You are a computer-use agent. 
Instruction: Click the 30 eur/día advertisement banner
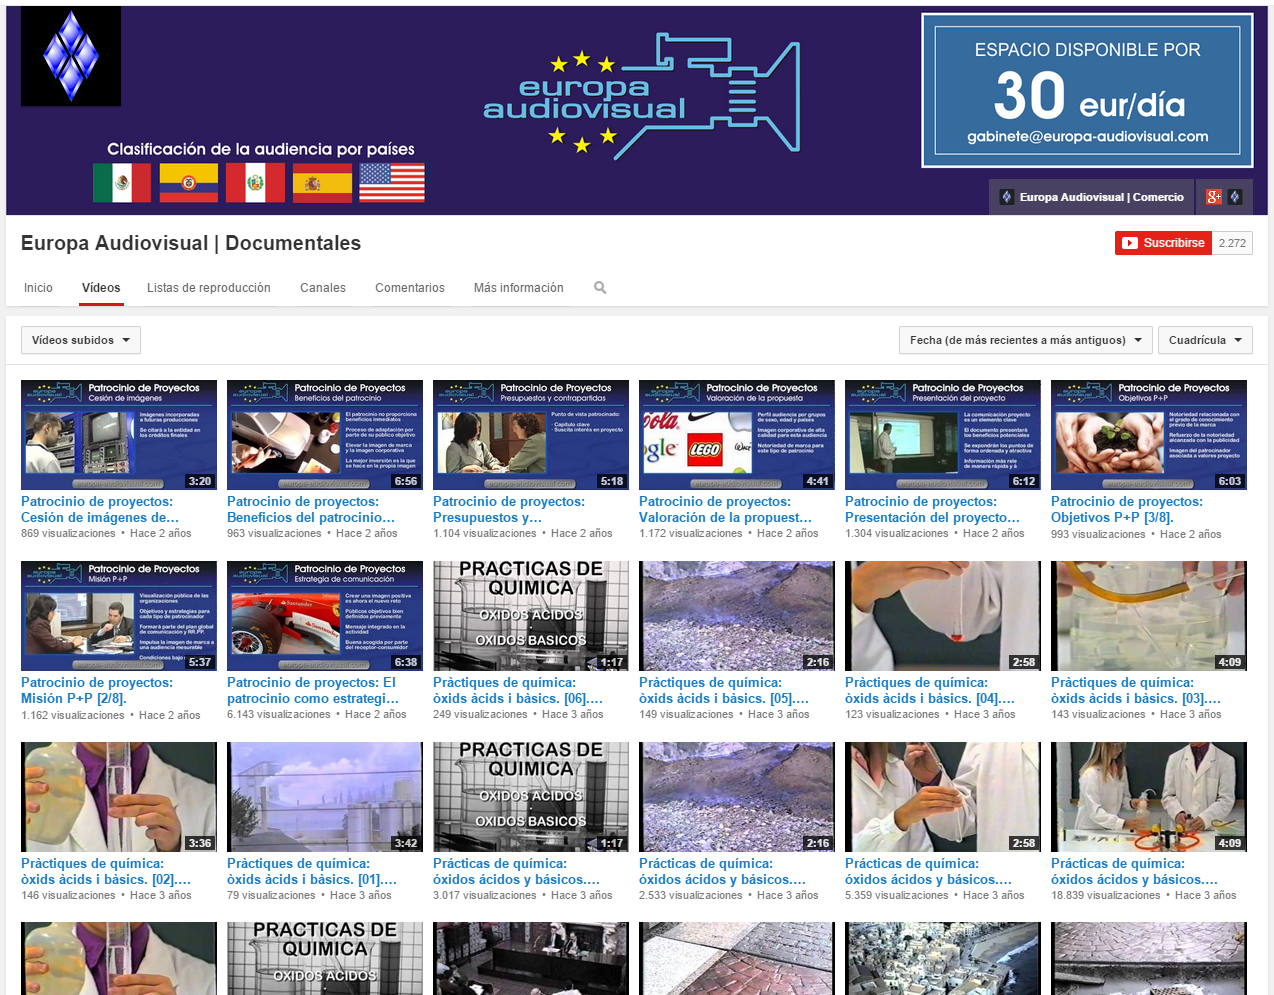coord(1087,90)
